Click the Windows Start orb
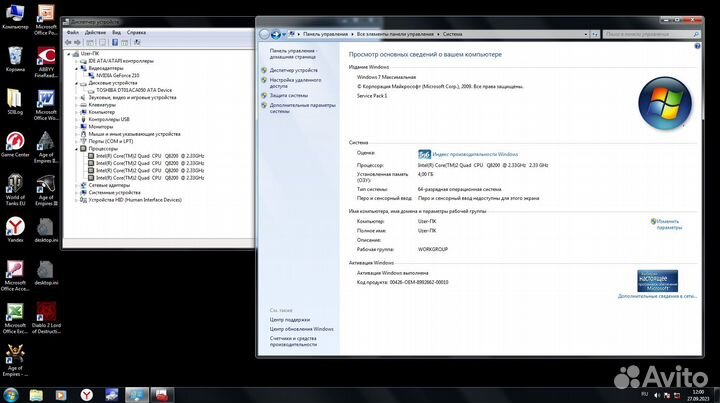The image size is (720, 403). coord(11,393)
